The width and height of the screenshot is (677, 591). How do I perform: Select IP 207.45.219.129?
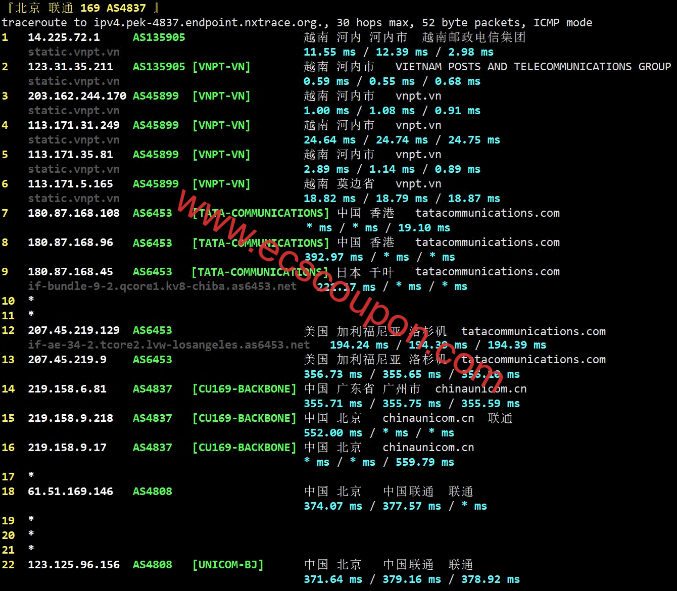[74, 331]
